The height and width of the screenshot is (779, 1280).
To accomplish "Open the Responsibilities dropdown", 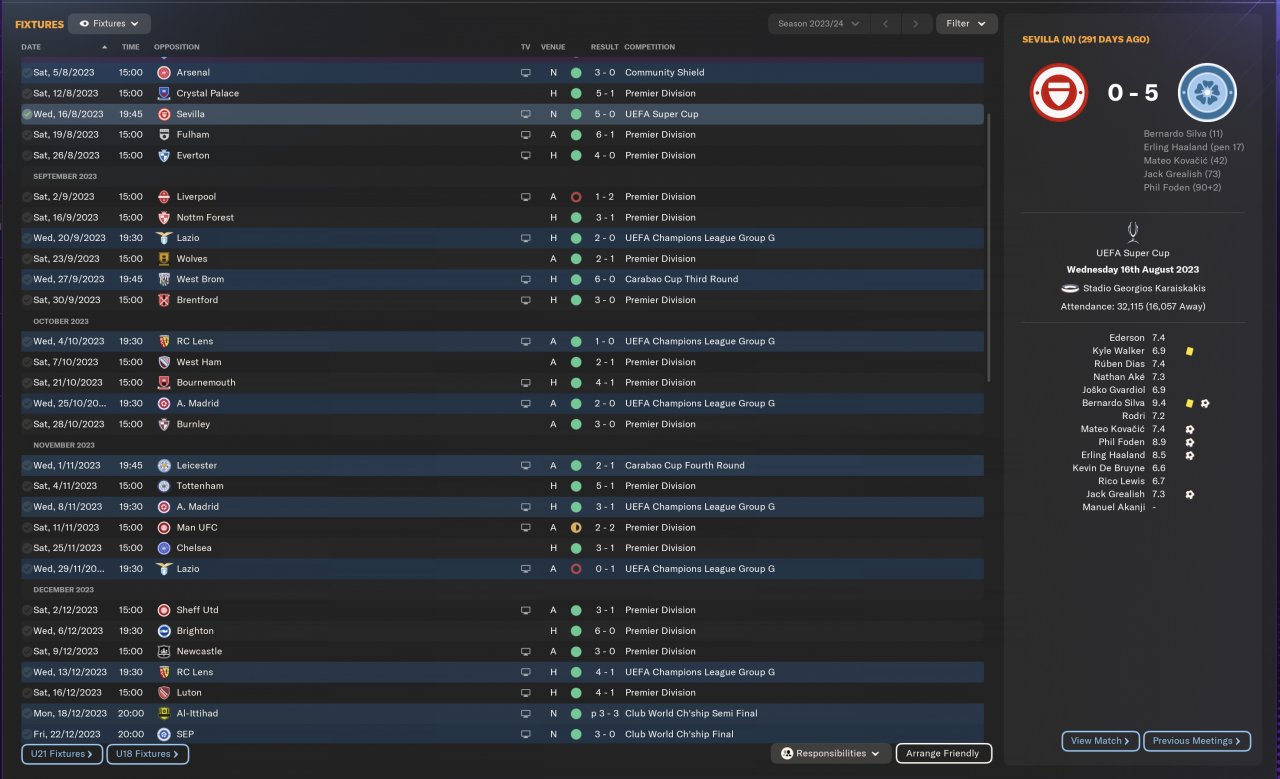I will pos(831,753).
